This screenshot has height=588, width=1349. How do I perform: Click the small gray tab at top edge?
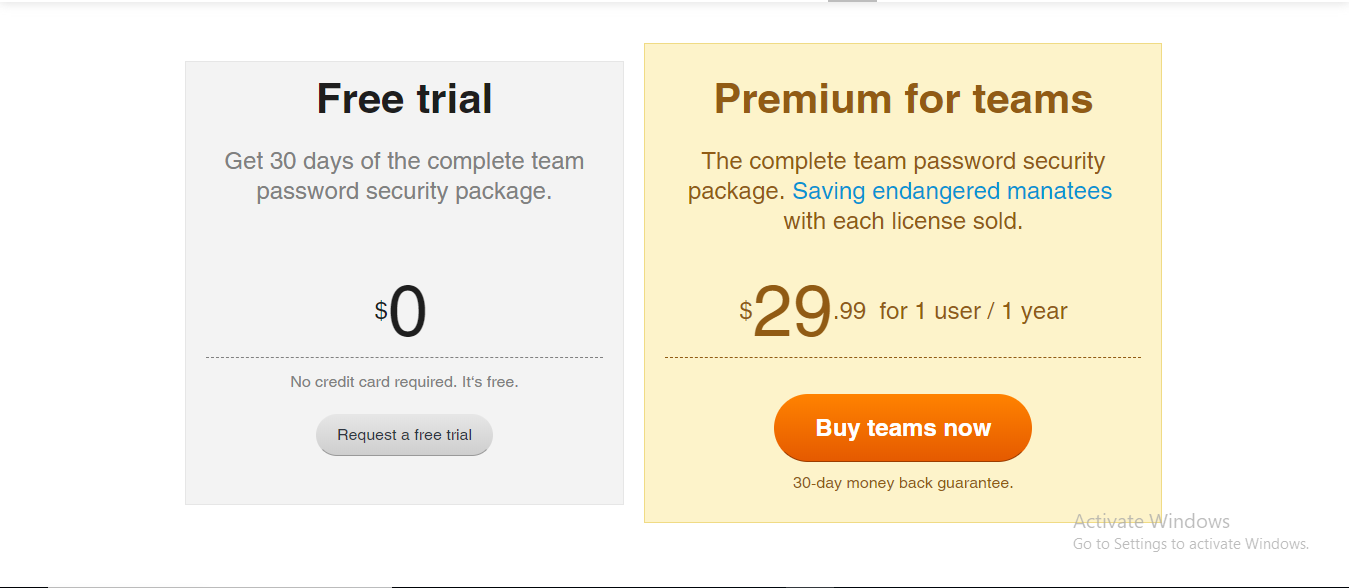pyautogui.click(x=852, y=1)
